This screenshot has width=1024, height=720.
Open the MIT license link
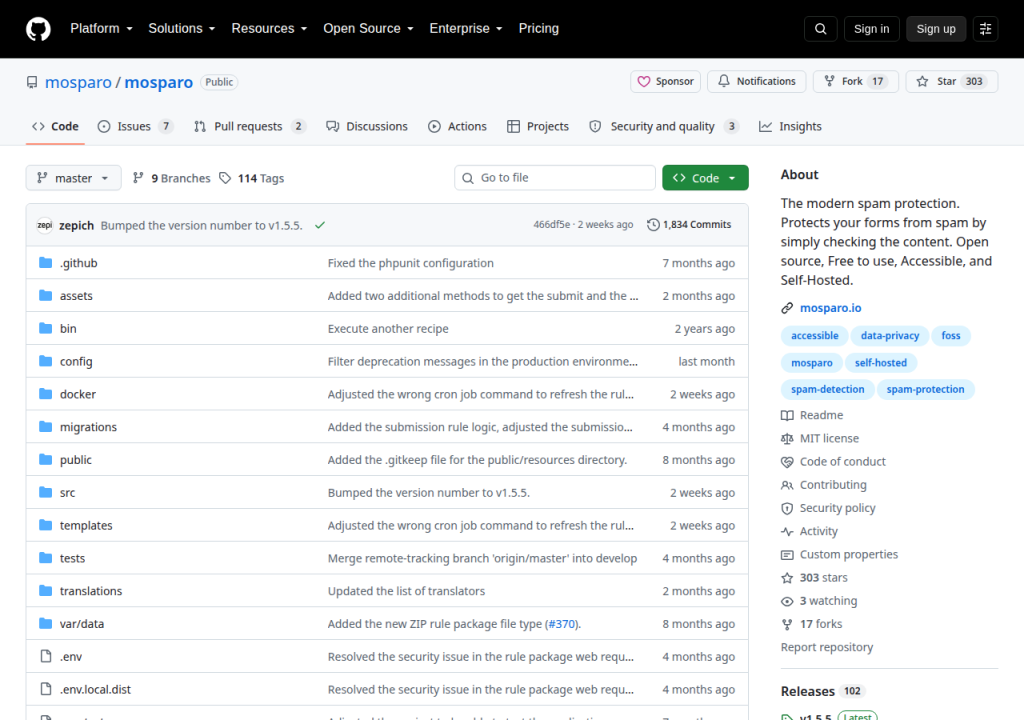pos(820,438)
